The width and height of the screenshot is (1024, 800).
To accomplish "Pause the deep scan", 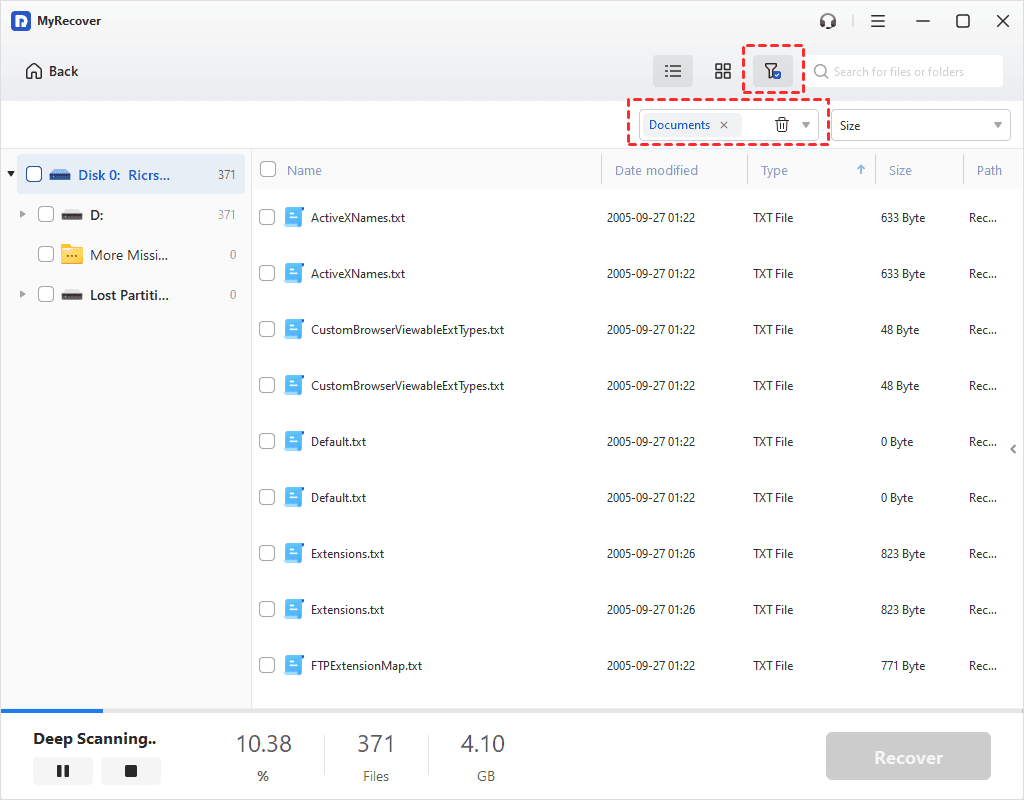I will point(62,770).
